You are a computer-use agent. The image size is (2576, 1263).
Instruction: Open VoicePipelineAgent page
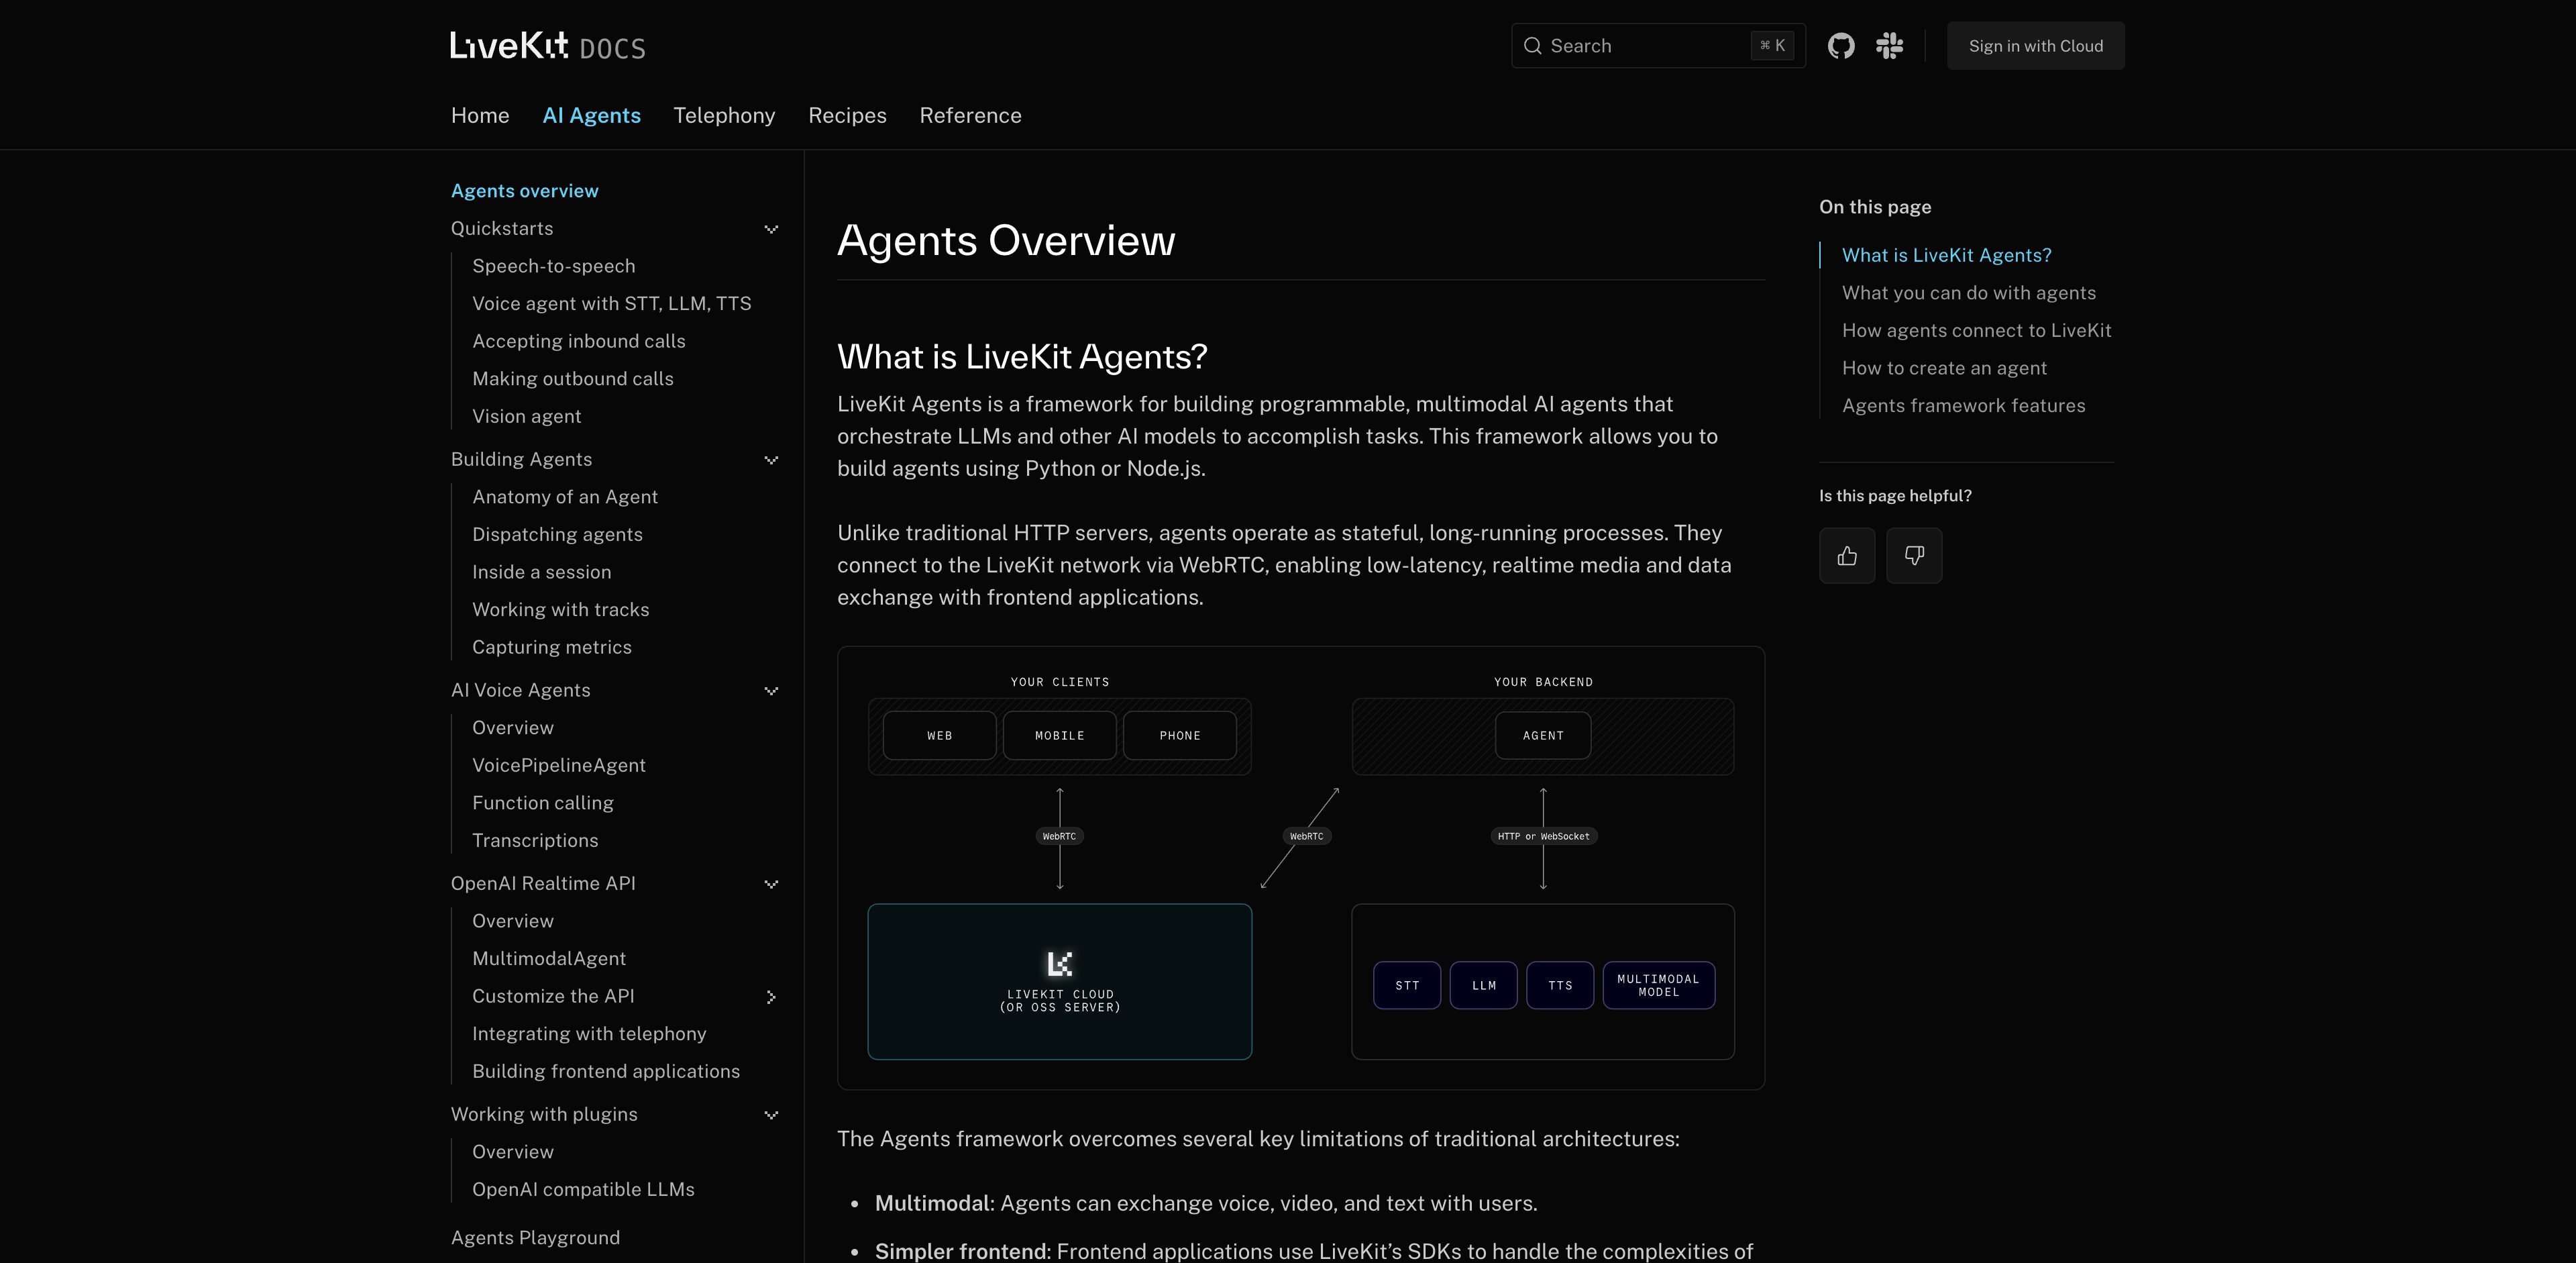pos(558,765)
